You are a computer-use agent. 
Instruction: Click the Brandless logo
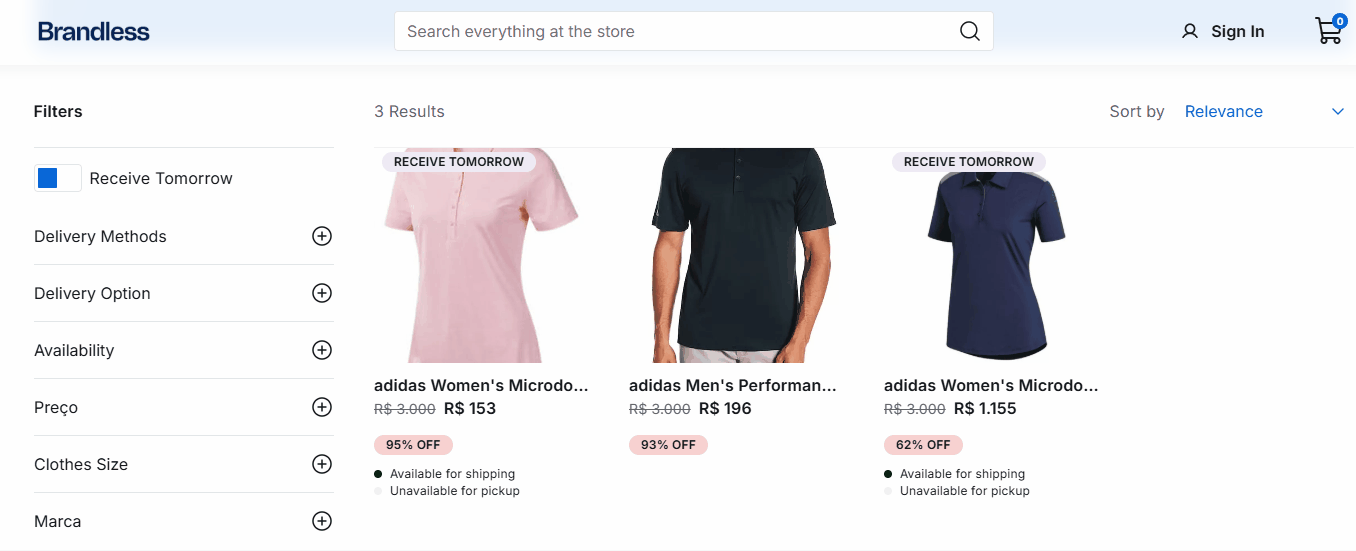tap(93, 31)
